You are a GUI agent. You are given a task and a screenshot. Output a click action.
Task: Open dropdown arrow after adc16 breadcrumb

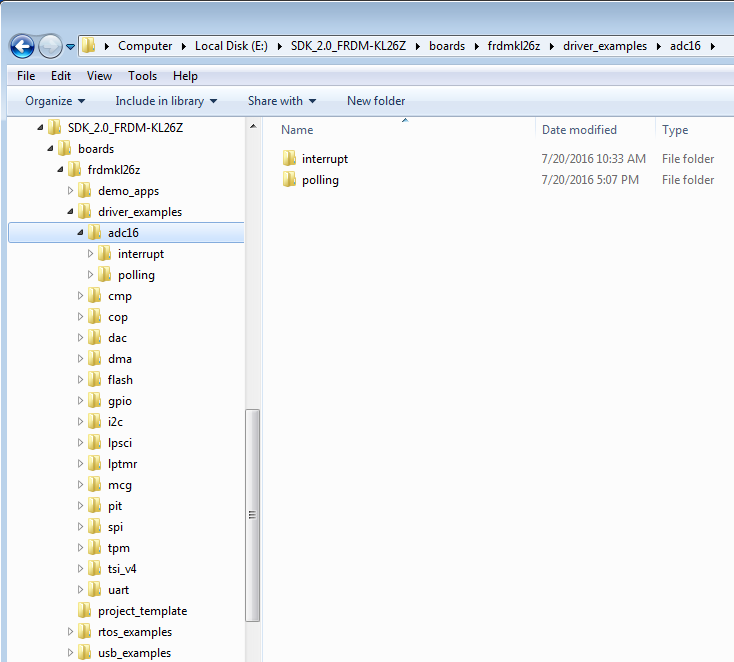tap(712, 46)
